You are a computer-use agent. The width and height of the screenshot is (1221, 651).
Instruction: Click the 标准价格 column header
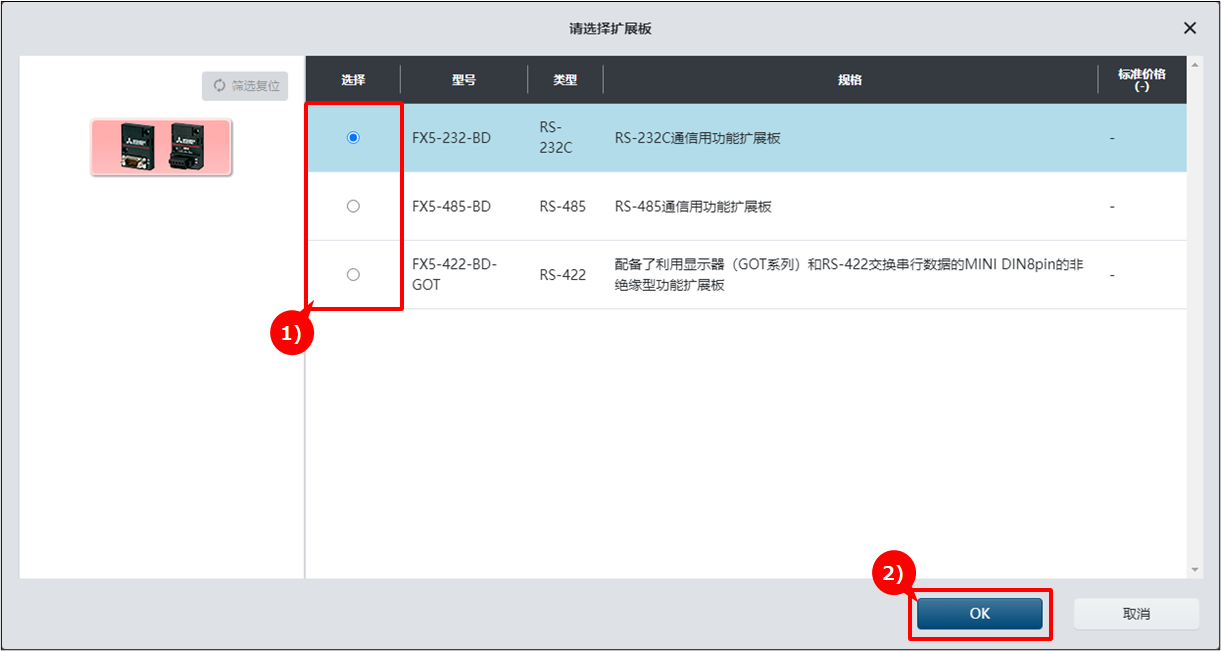pos(1142,80)
